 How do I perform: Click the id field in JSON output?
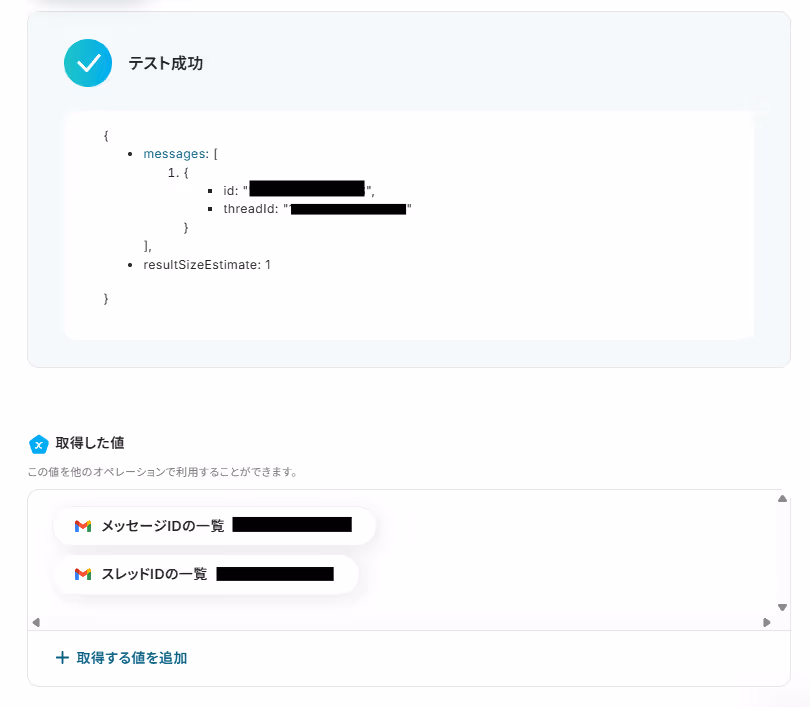[x=299, y=190]
